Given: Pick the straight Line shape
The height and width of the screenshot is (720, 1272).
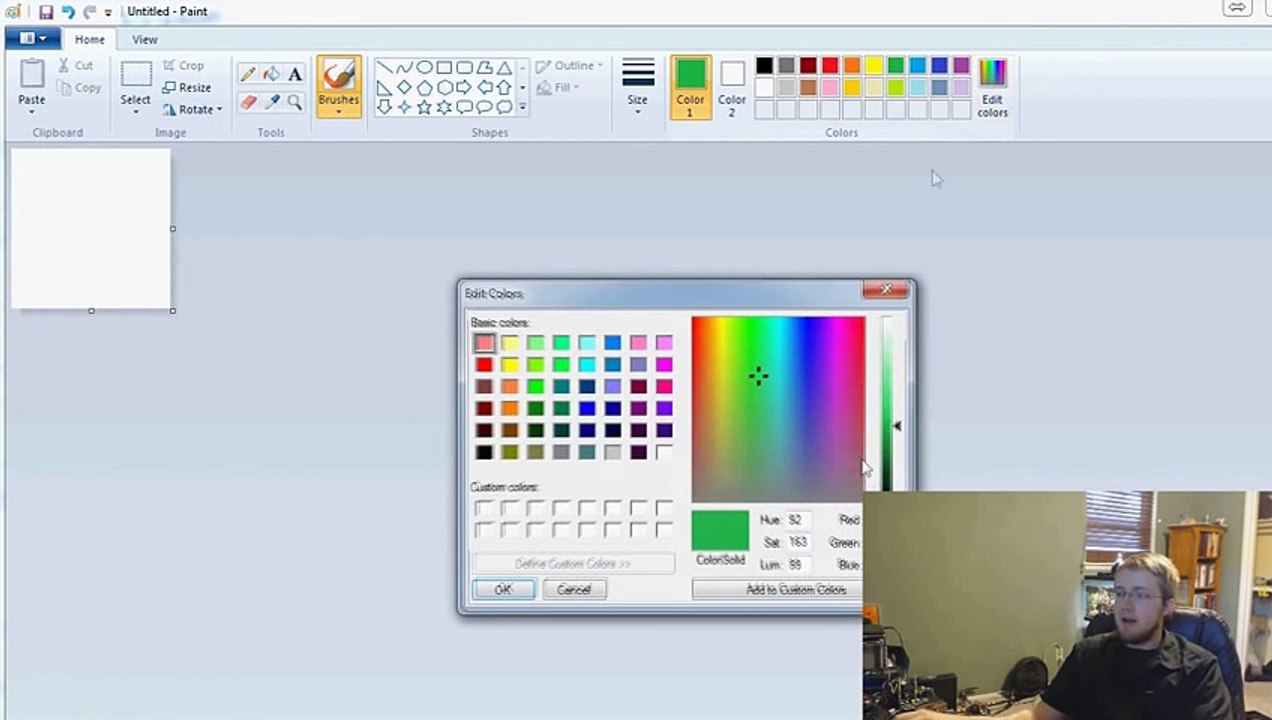Looking at the screenshot, I should [384, 68].
